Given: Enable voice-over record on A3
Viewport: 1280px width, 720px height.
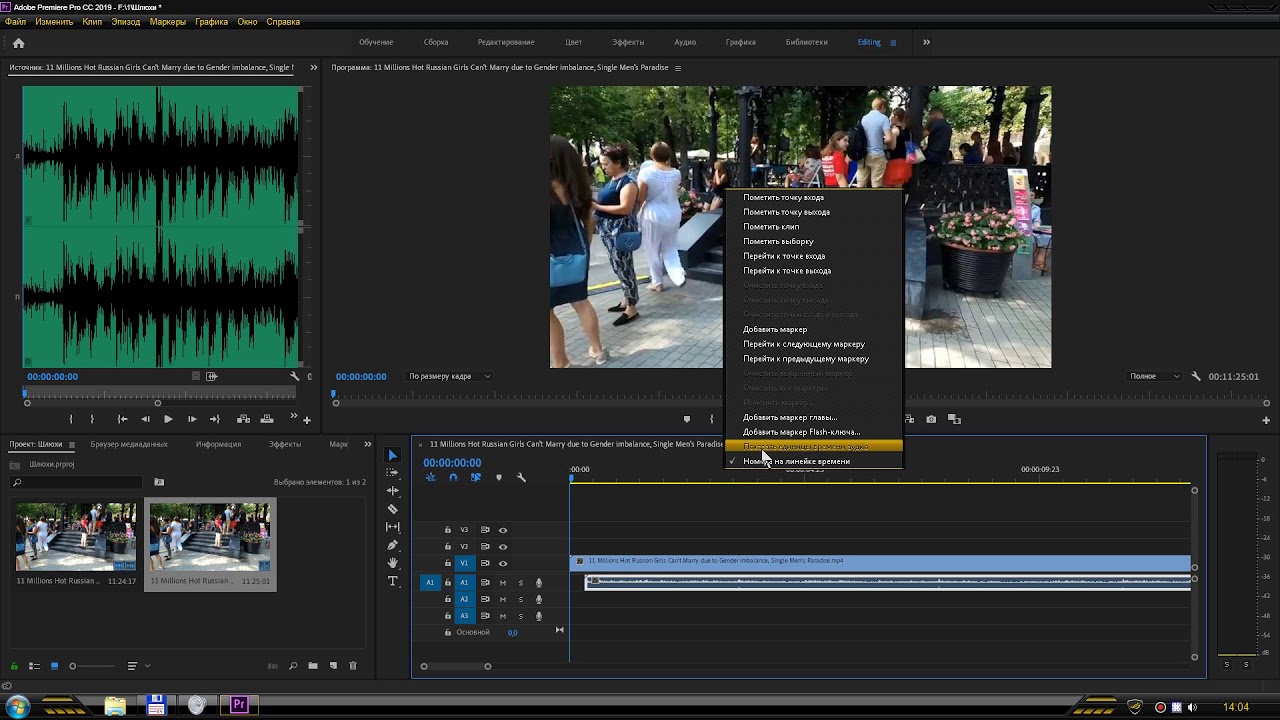Looking at the screenshot, I should point(539,616).
